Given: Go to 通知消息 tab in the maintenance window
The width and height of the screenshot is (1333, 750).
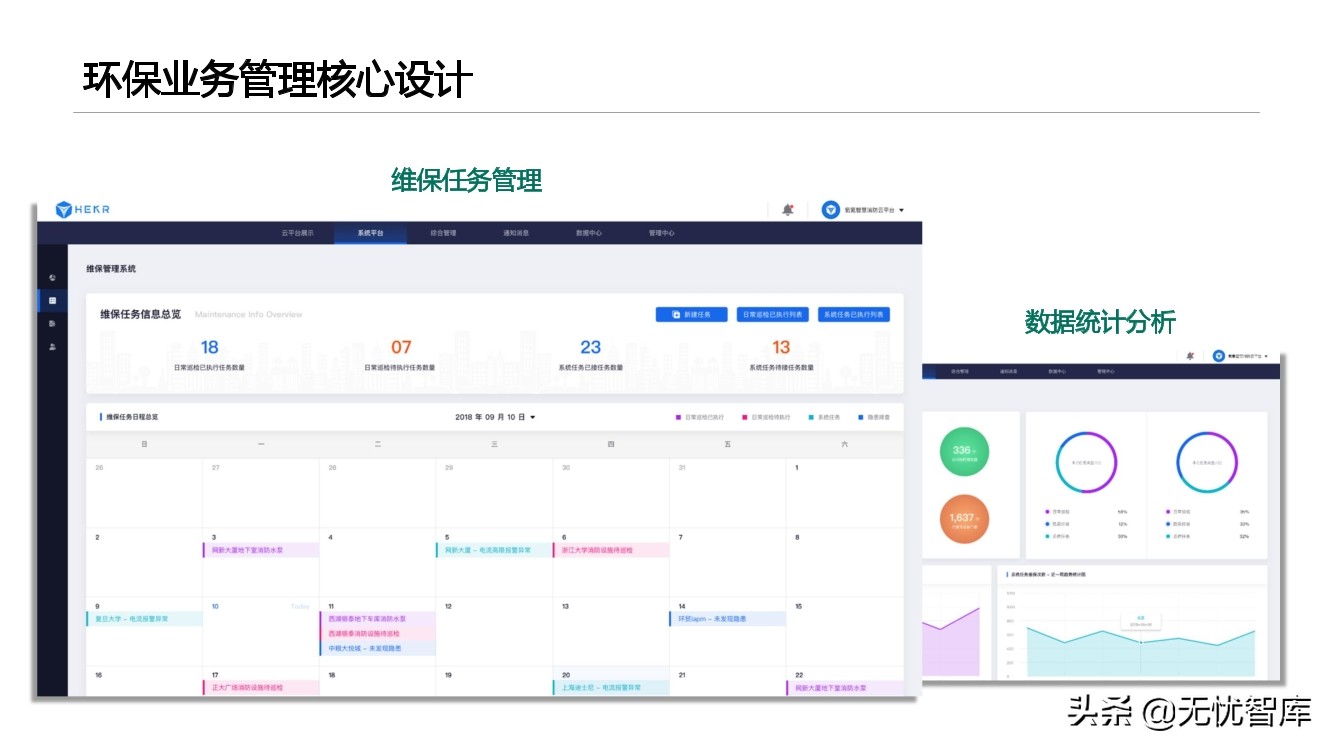Looking at the screenshot, I should (x=516, y=233).
